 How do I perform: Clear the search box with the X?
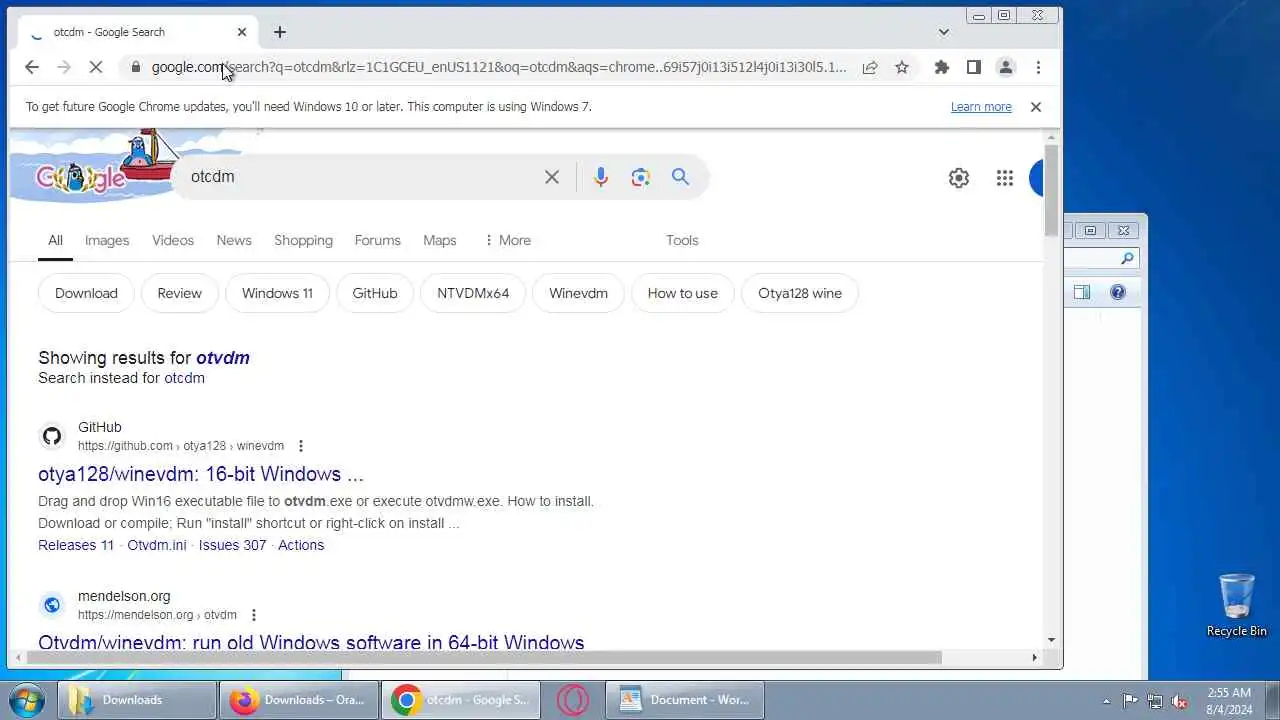click(552, 177)
